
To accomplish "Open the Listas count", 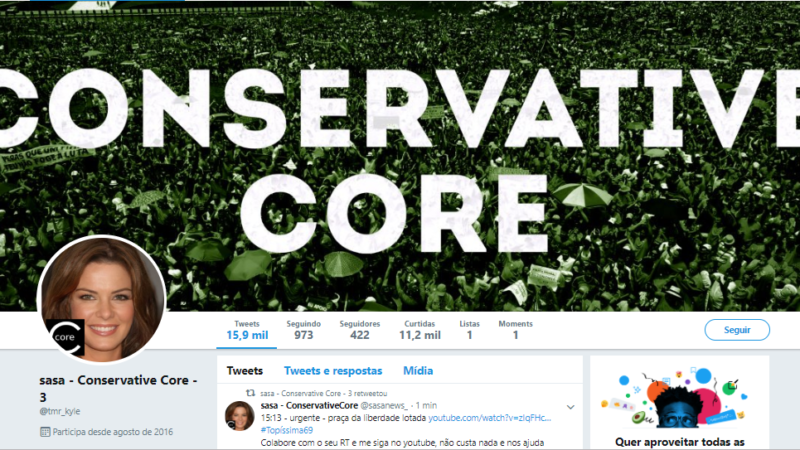I will 469,331.
